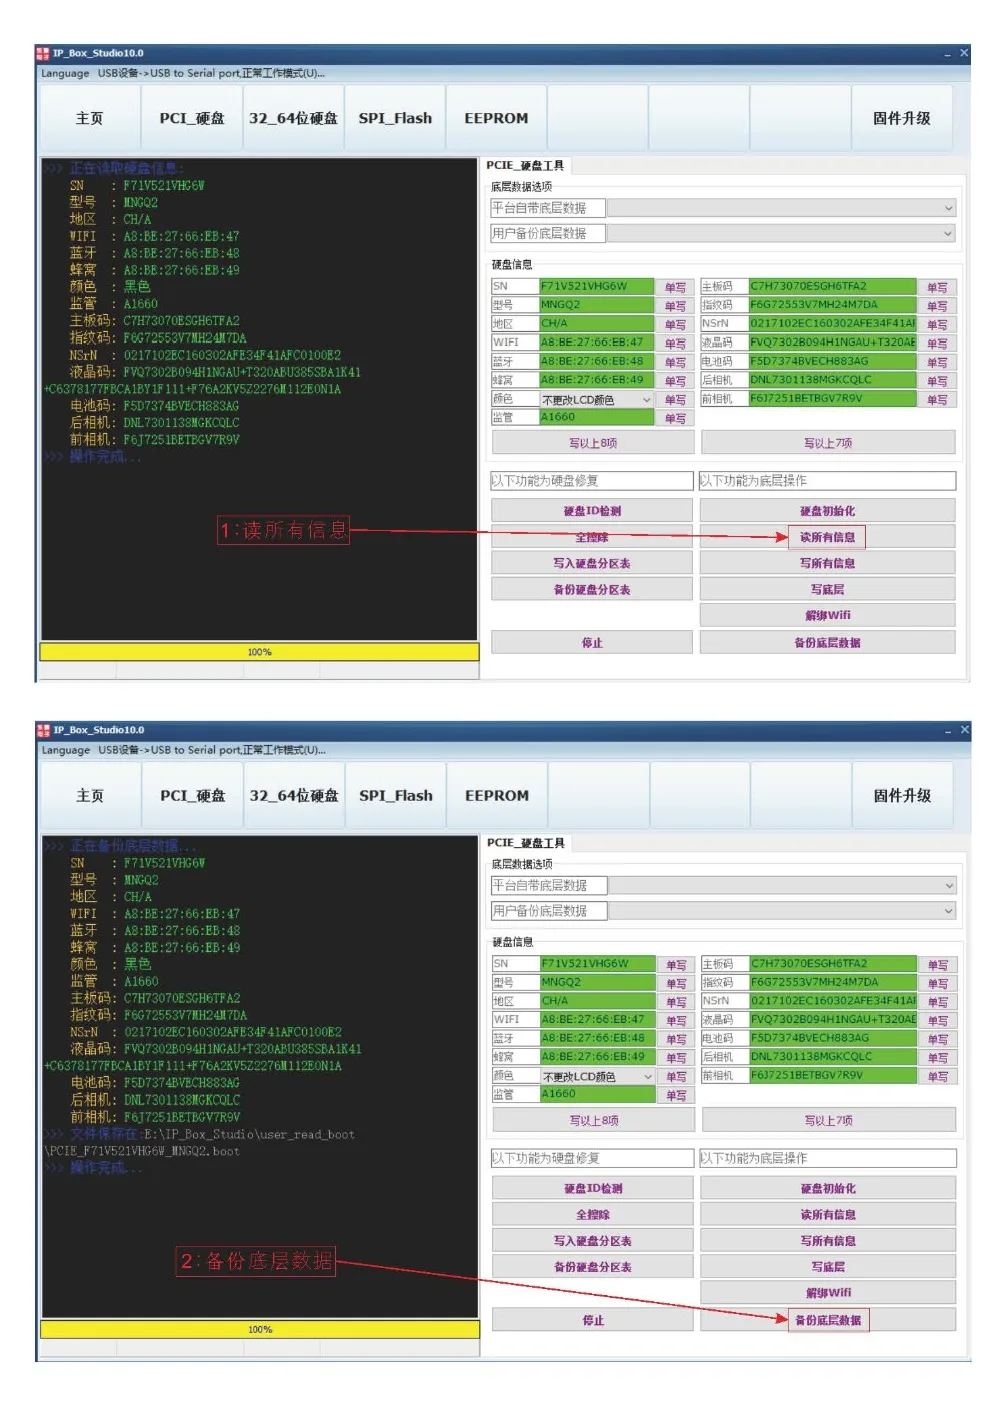Click 单写 beside 液晶码 in lower window
1000x1415 pixels.
938,1021
